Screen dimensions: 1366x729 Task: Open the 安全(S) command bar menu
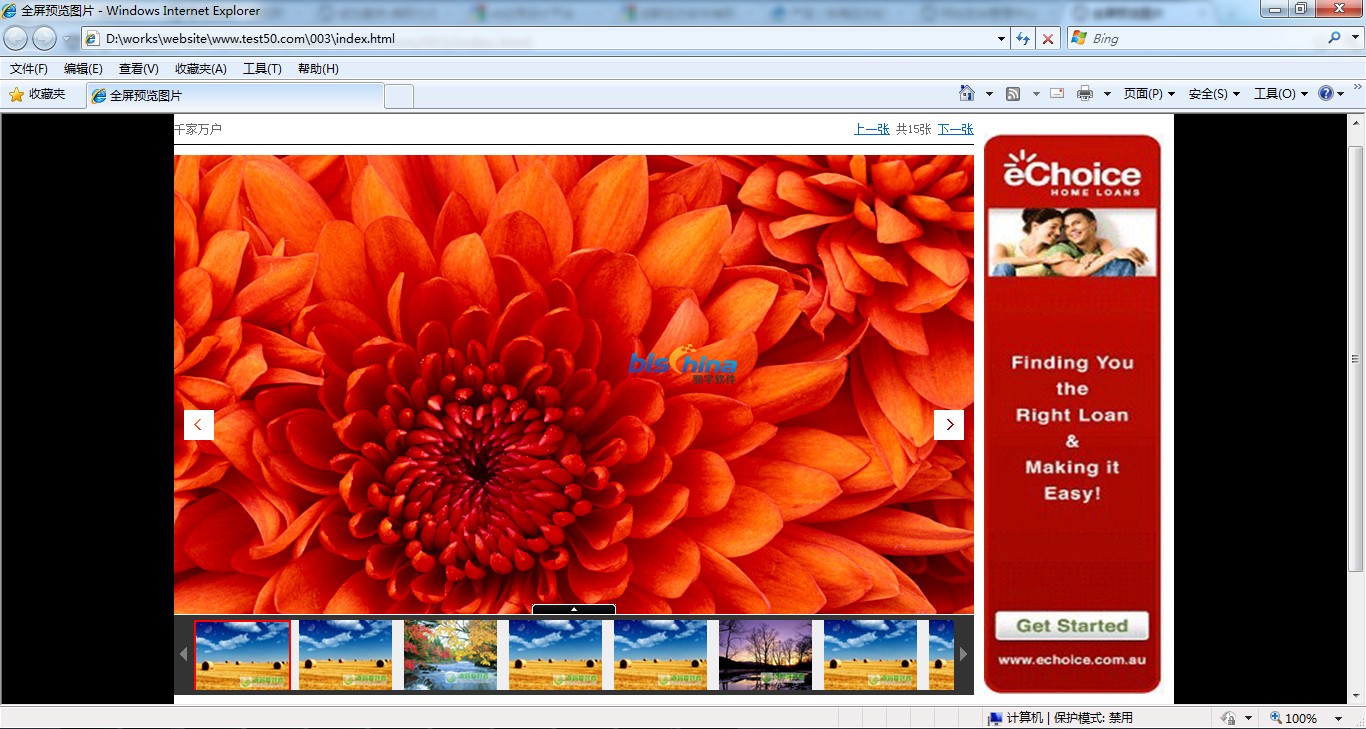tap(1214, 94)
